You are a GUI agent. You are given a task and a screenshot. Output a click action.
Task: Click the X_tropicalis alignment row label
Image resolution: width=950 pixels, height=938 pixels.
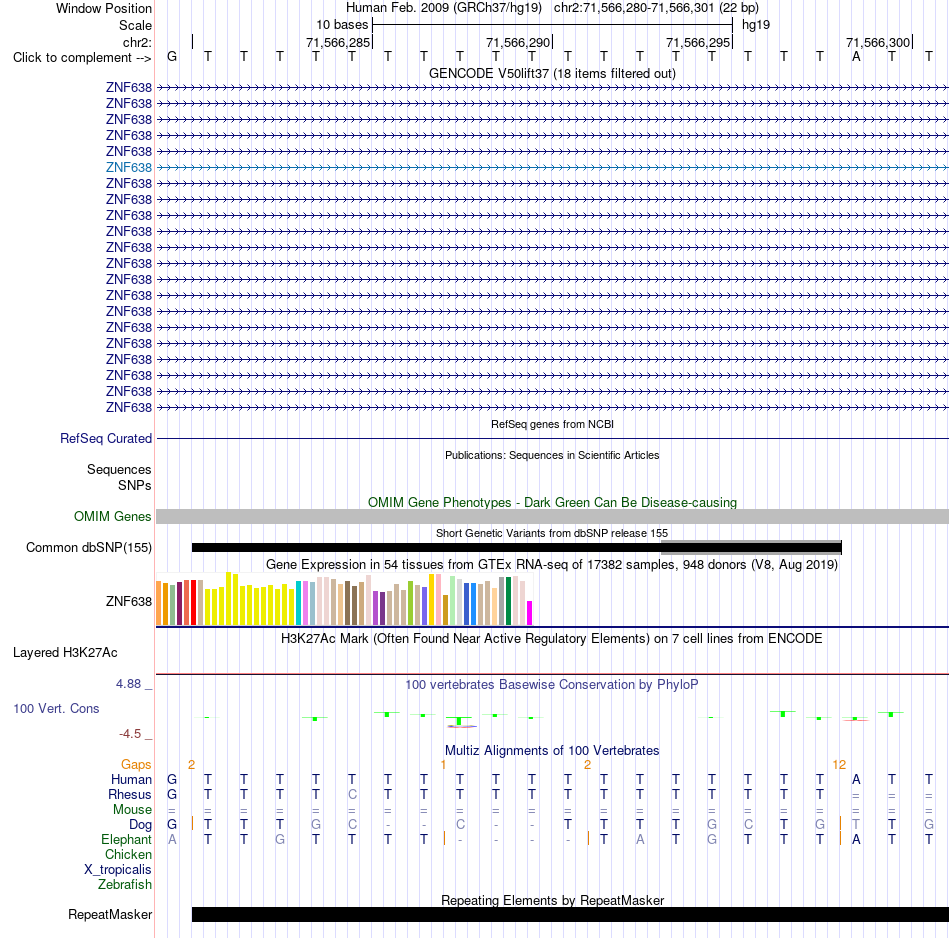(x=118, y=870)
